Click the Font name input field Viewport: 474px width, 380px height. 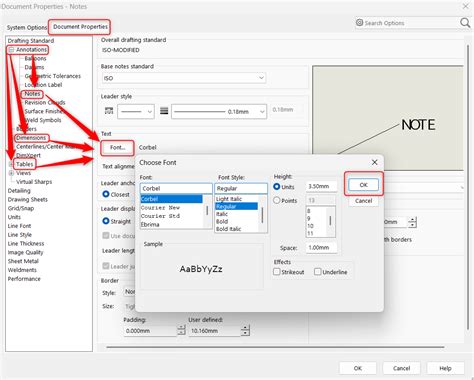pos(176,188)
